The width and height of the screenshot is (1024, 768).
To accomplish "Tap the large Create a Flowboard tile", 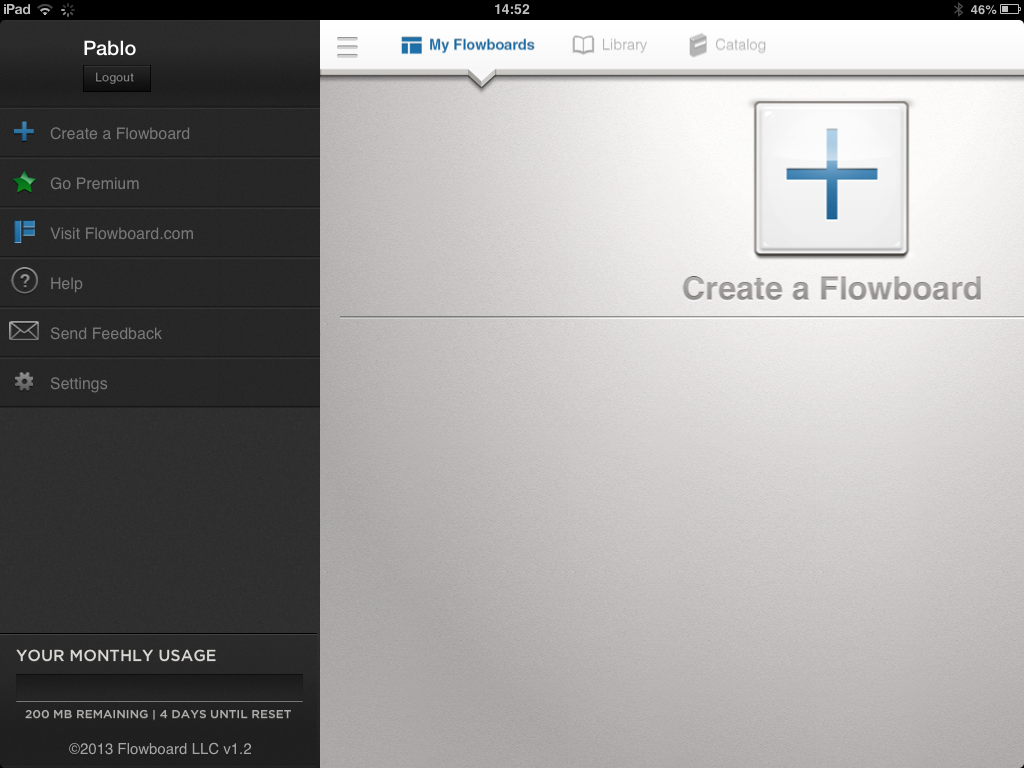I will pyautogui.click(x=831, y=178).
